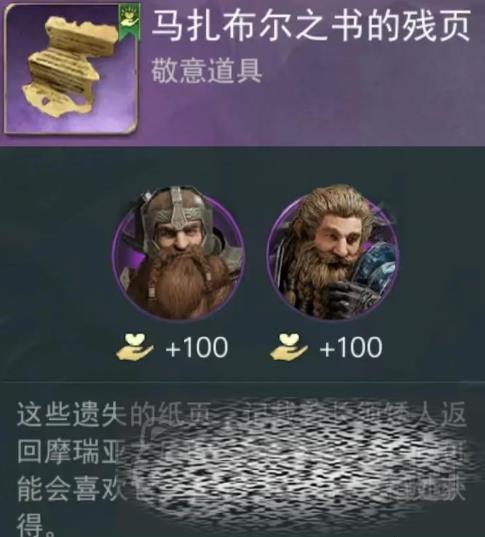Click the +100 value under second dwarf

pyautogui.click(x=351, y=347)
